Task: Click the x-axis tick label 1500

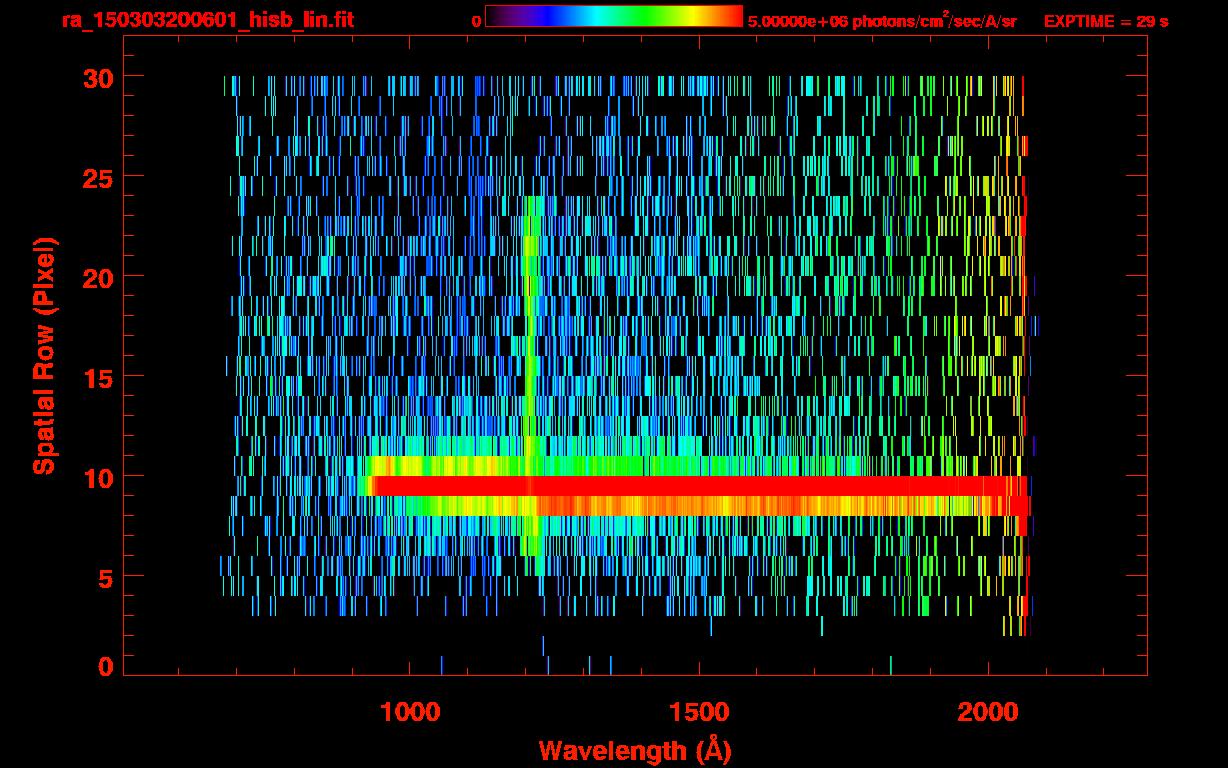Action: click(x=699, y=712)
